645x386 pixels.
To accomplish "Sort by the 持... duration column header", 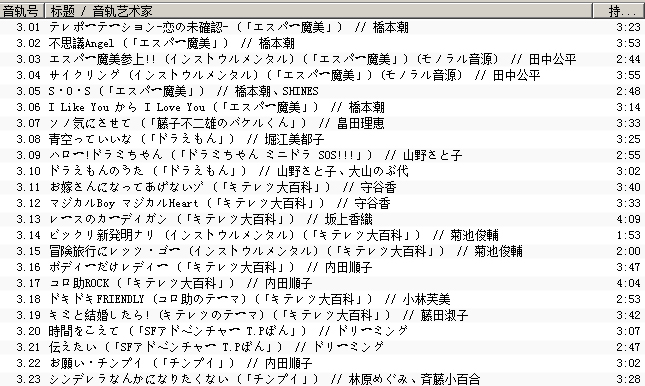I will [x=619, y=11].
